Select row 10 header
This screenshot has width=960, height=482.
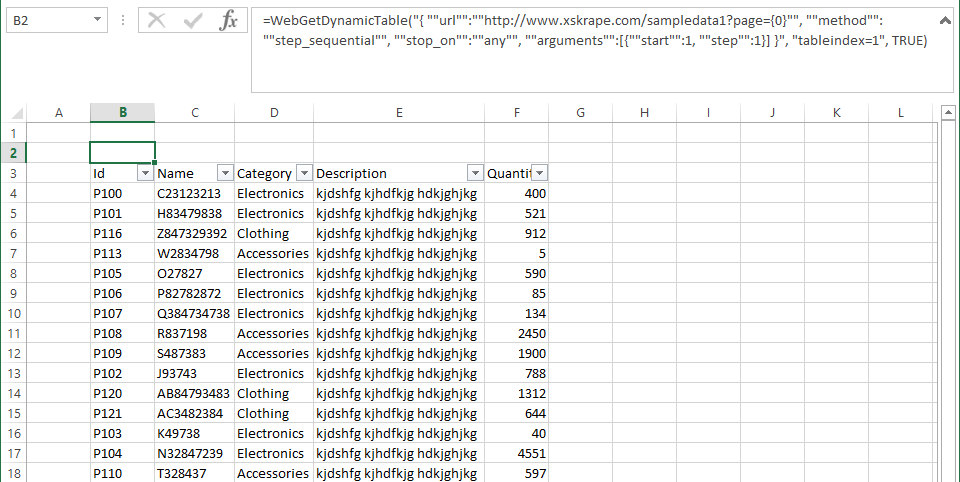click(x=13, y=314)
